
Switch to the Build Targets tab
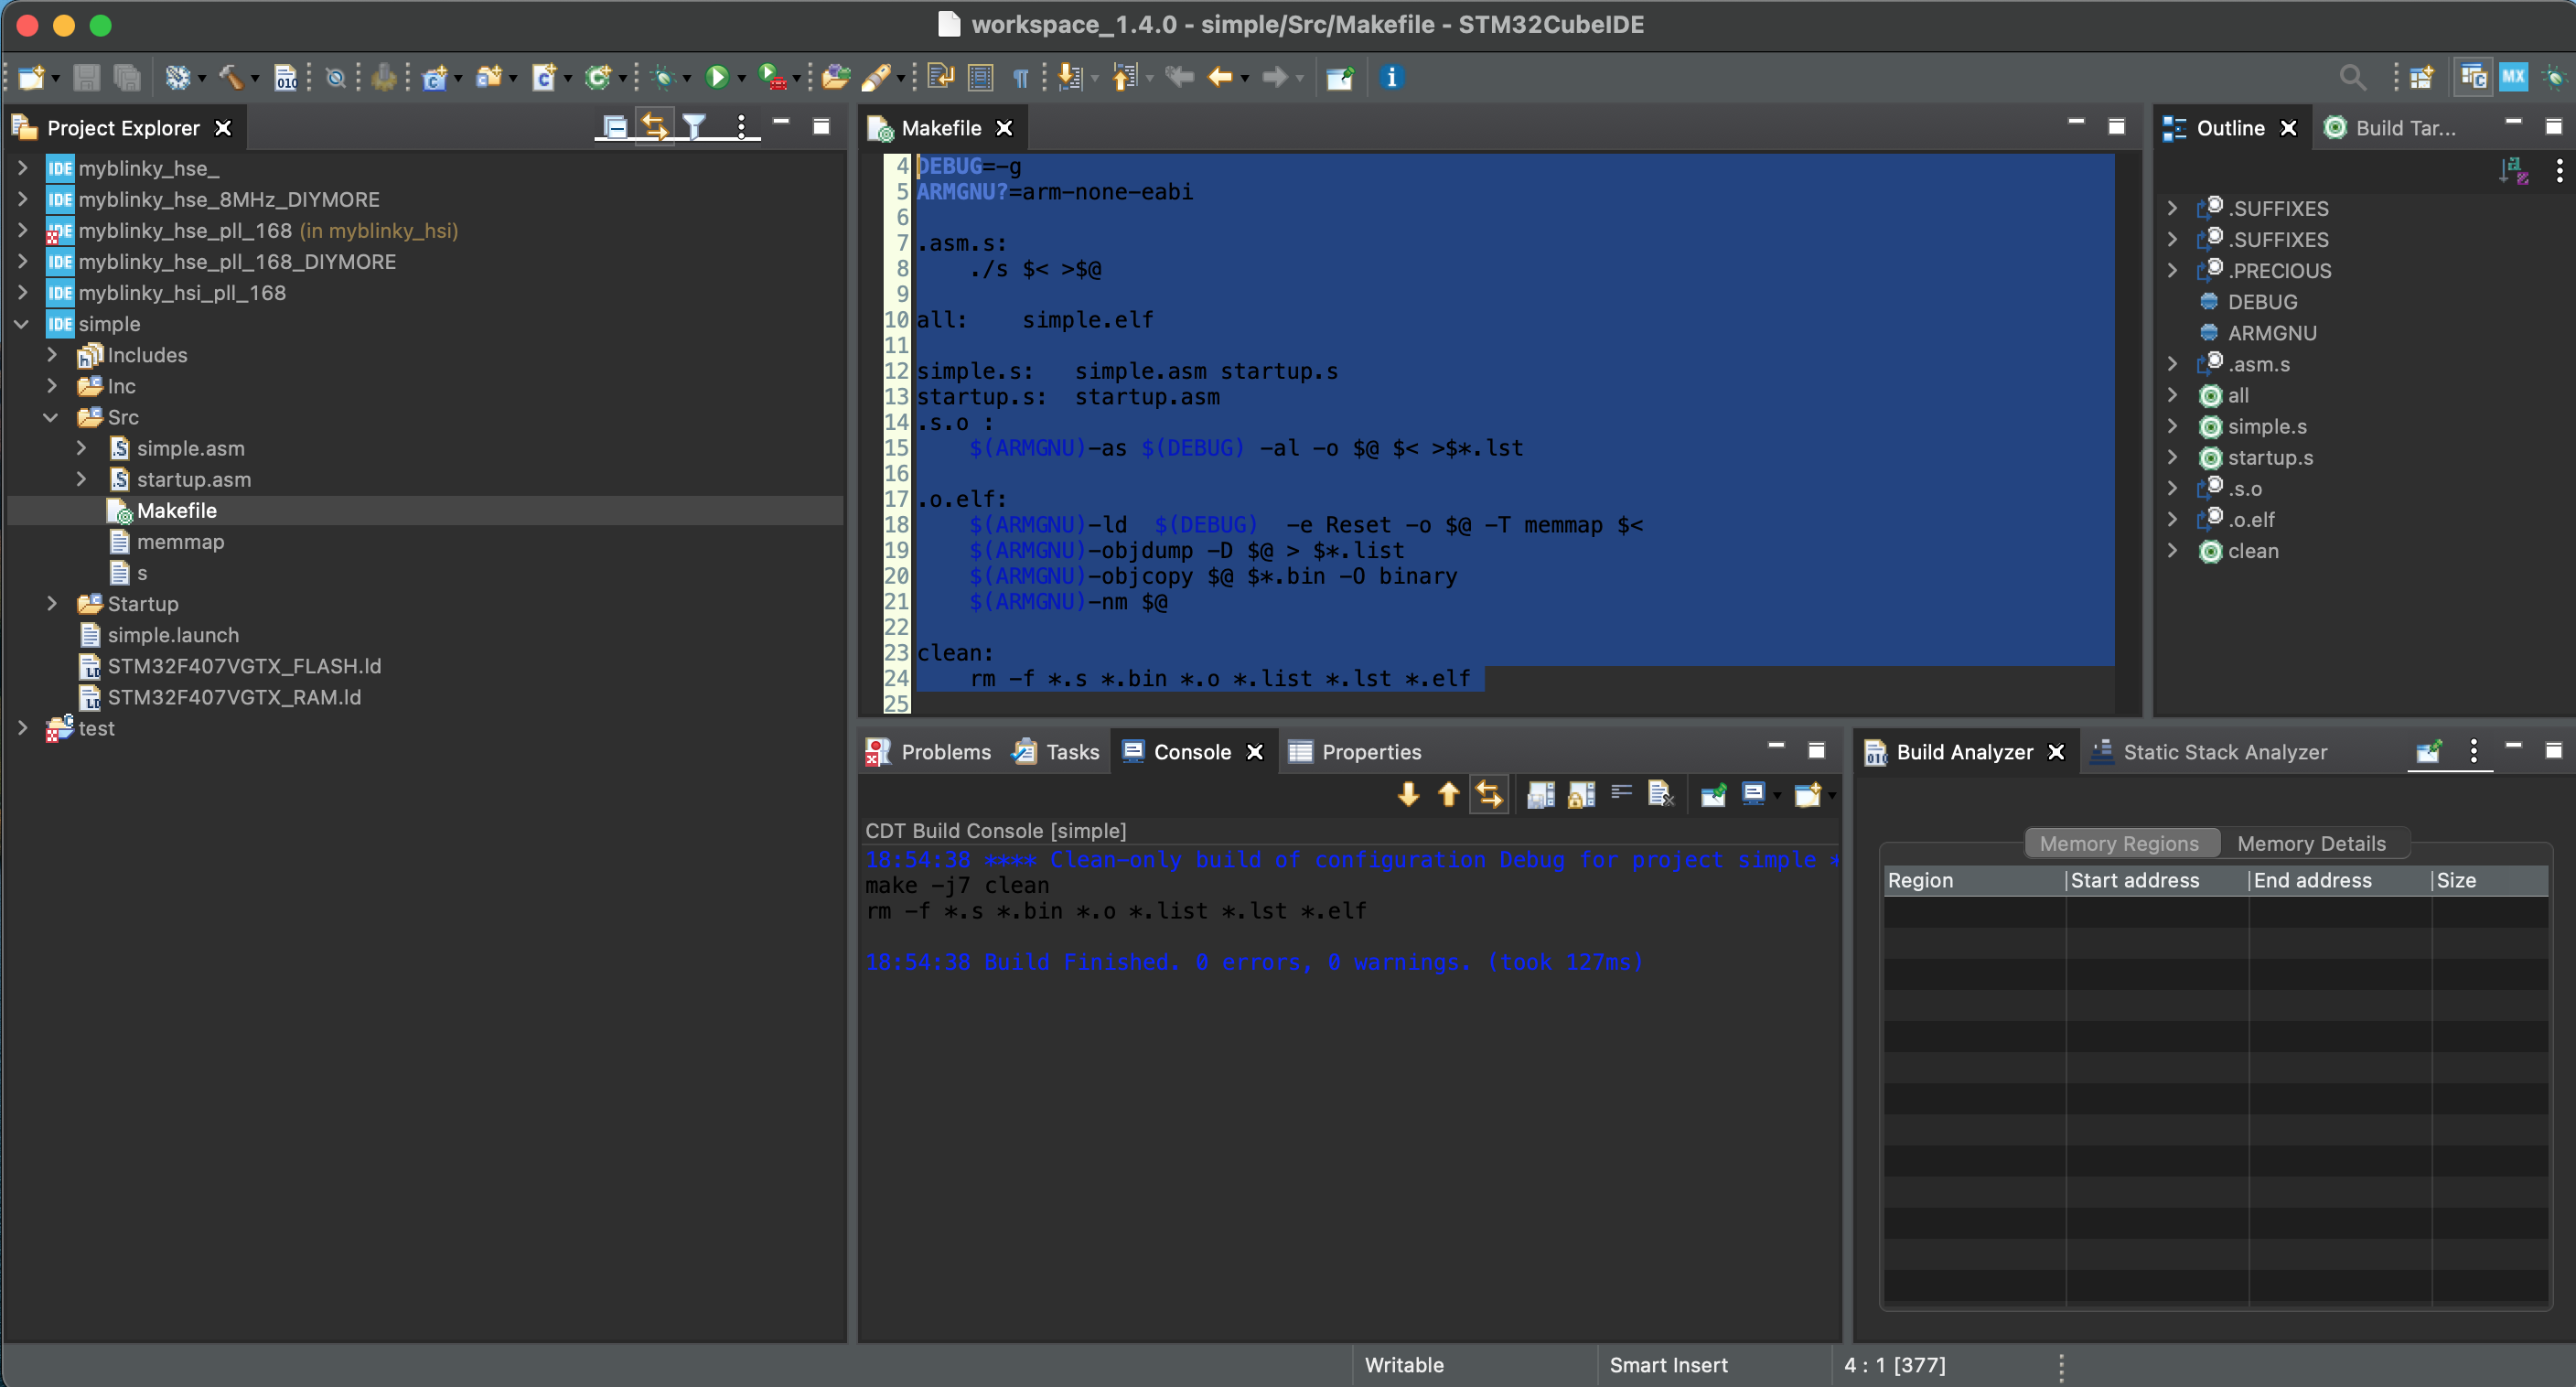(x=2390, y=128)
